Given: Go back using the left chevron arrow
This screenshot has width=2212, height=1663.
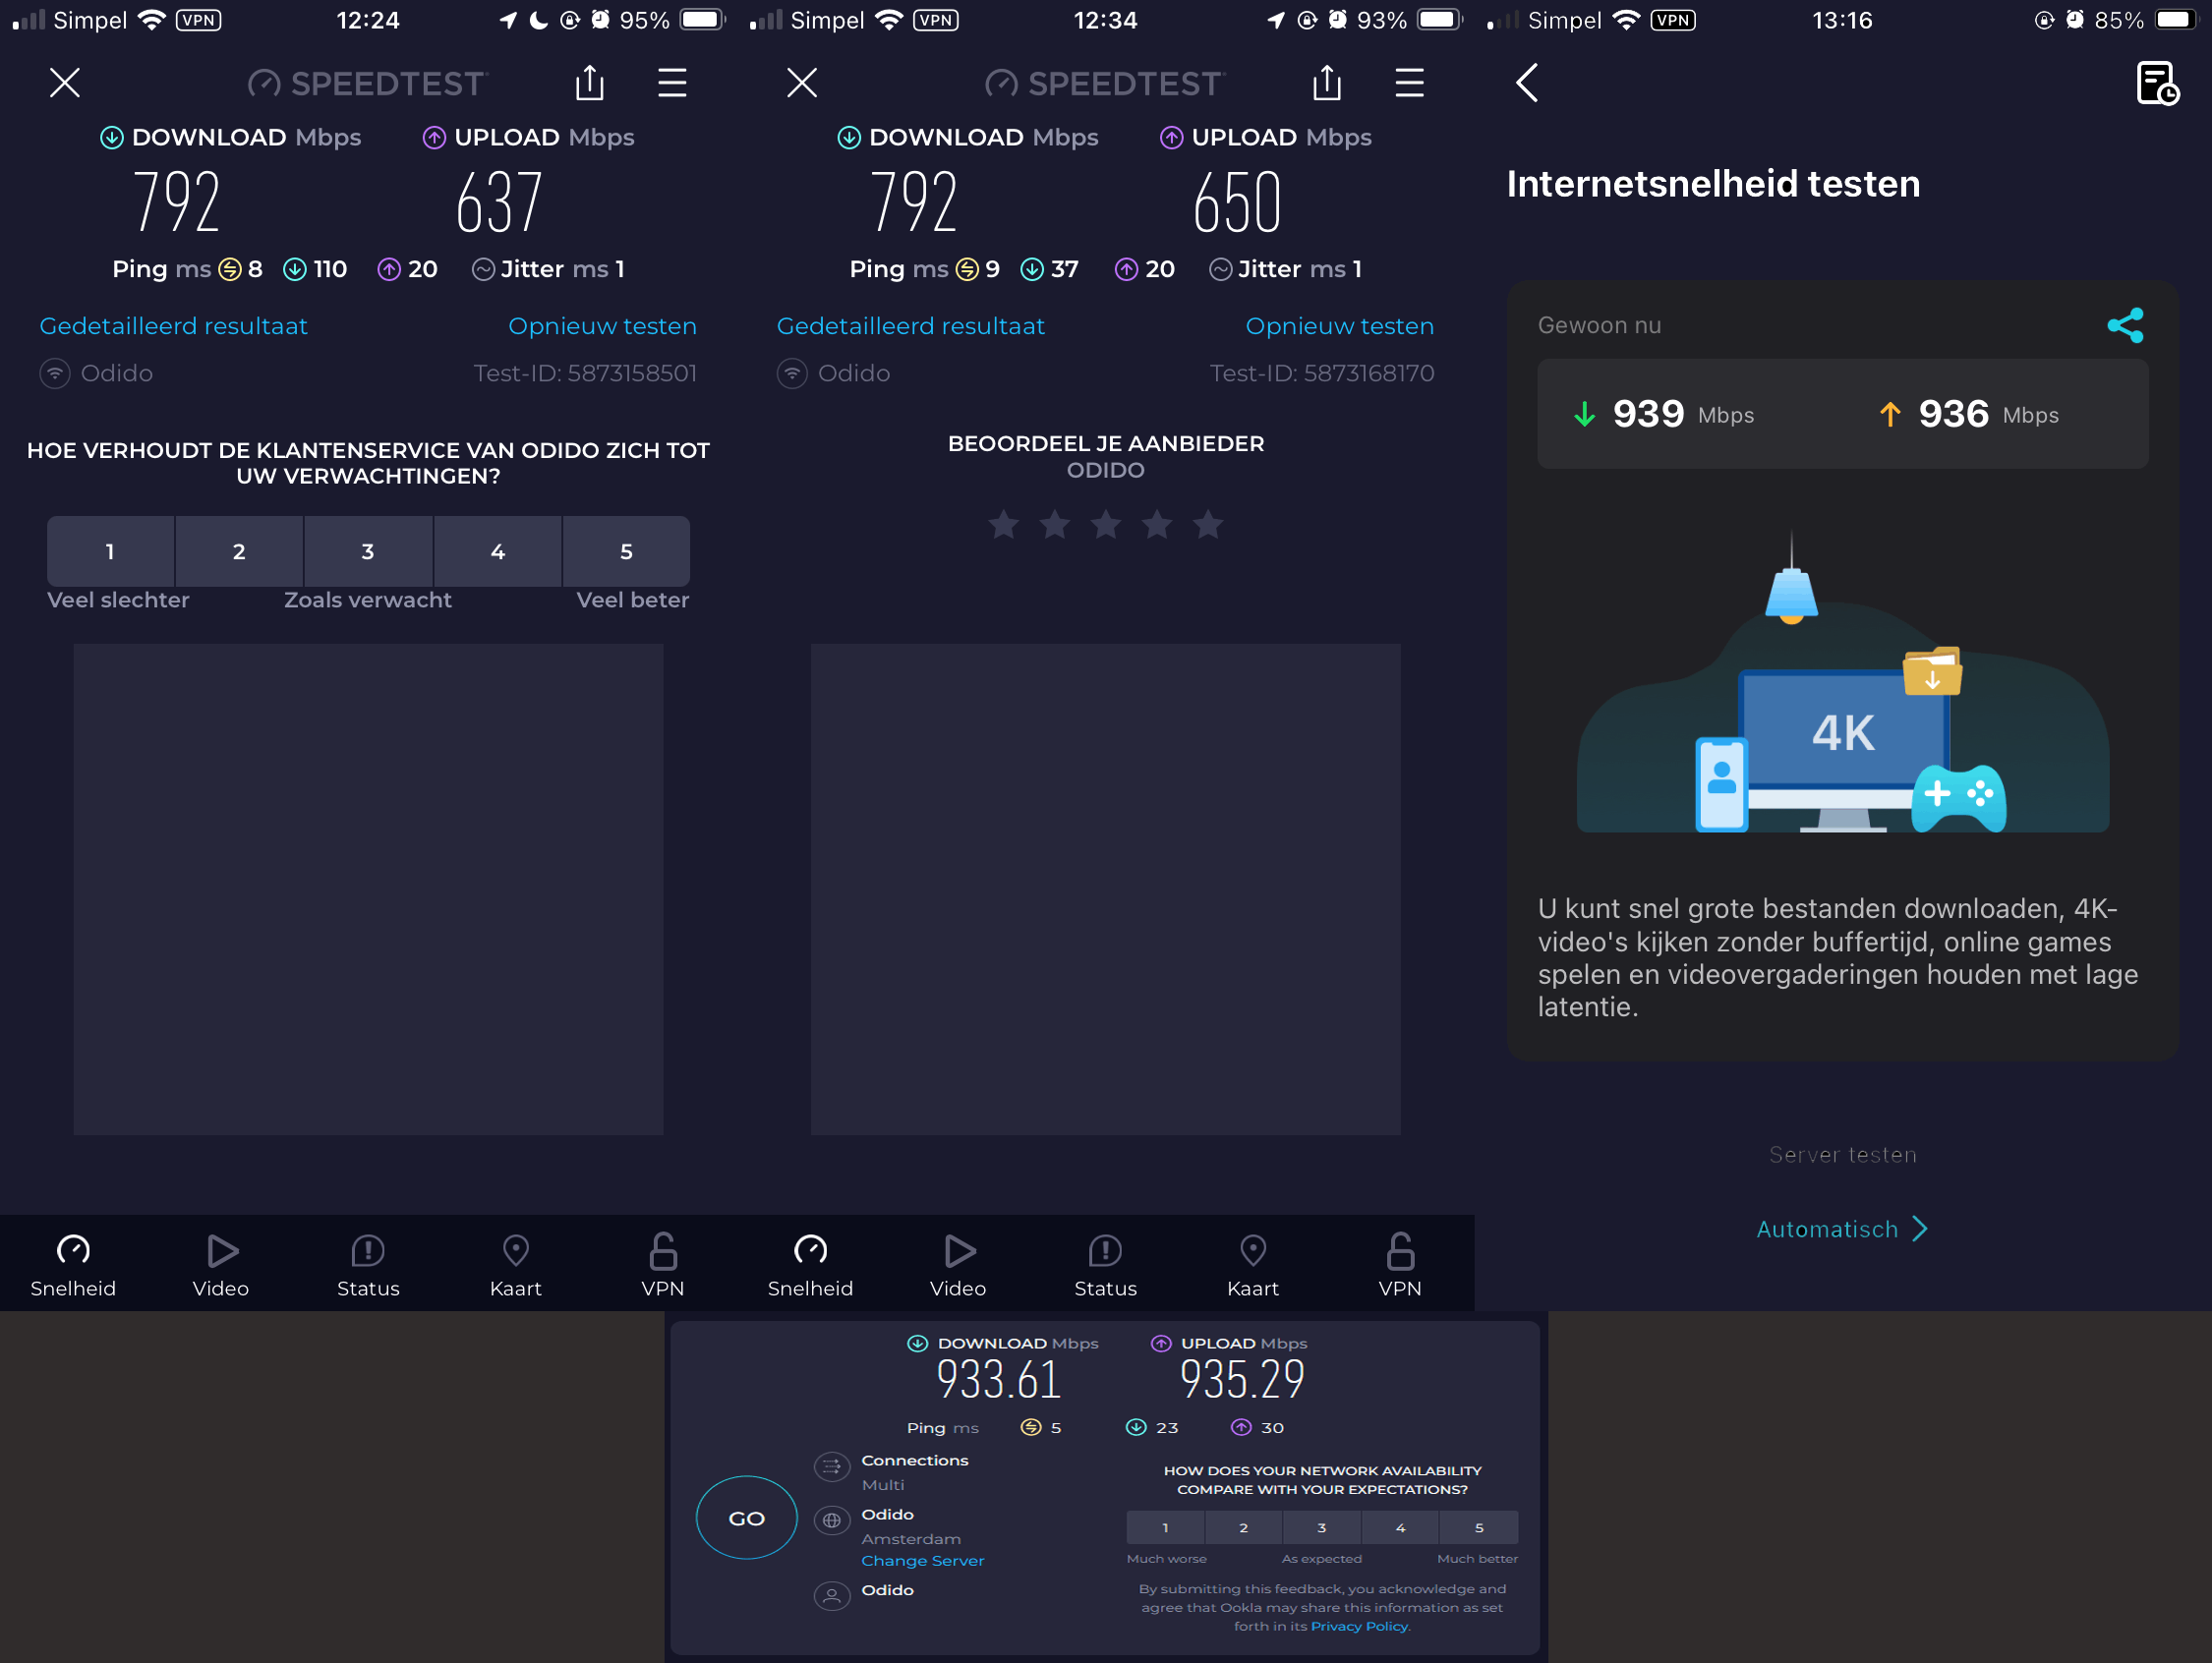Looking at the screenshot, I should pyautogui.click(x=1526, y=83).
